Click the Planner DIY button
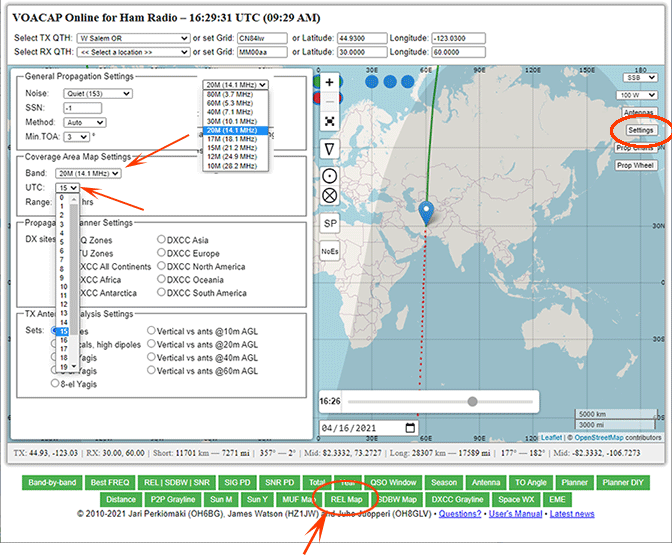The width and height of the screenshot is (672, 557). [623, 482]
